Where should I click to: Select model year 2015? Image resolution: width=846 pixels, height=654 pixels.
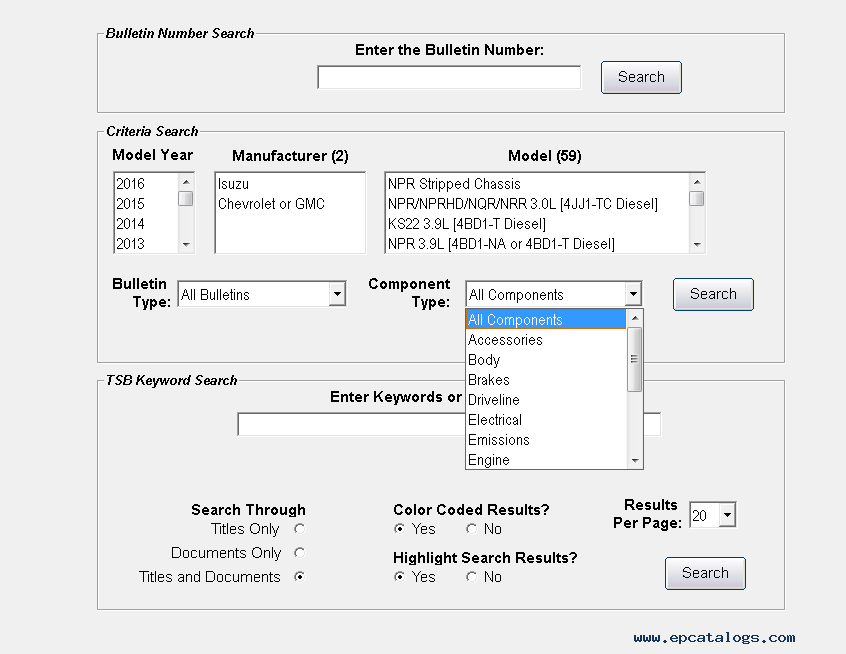[130, 204]
